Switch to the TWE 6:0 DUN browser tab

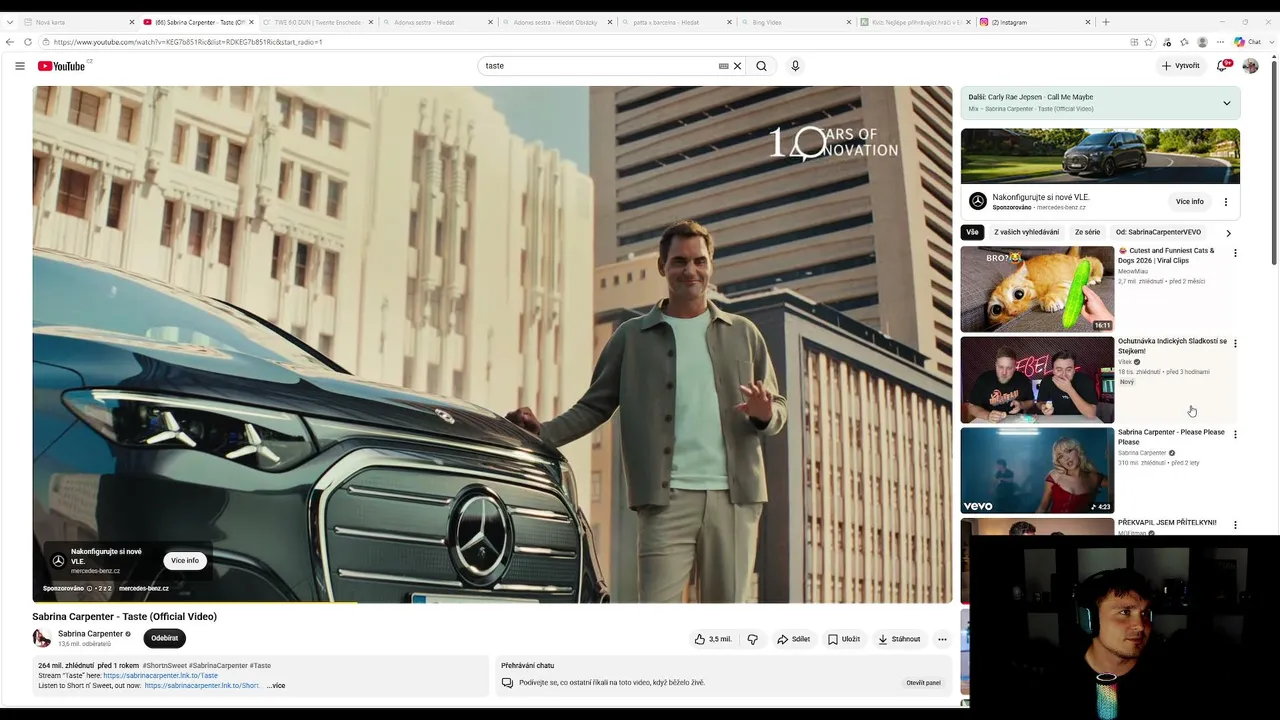317,22
